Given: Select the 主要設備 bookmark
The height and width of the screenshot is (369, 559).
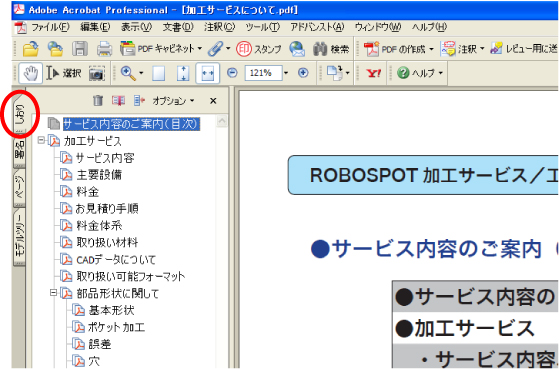Looking at the screenshot, I should [99, 175].
